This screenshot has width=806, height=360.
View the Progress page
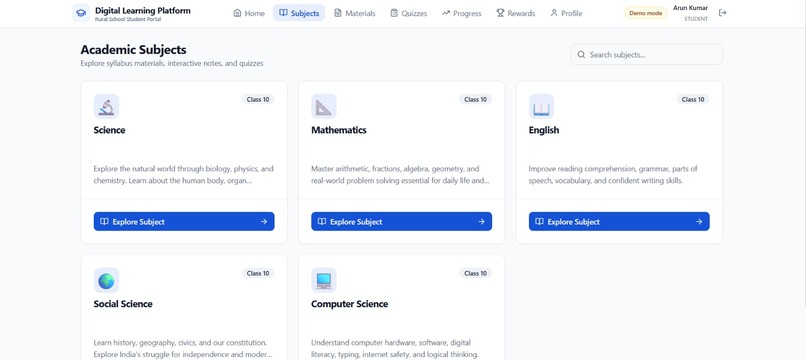pos(462,13)
